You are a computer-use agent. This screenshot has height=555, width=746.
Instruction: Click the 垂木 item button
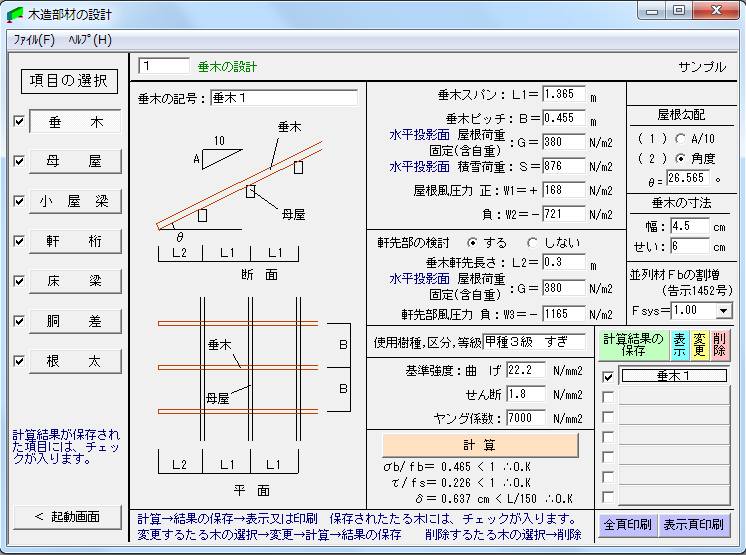[x=75, y=121]
